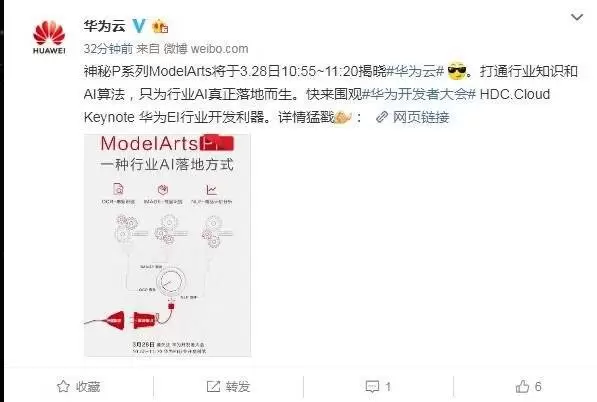The height and width of the screenshot is (402, 597).
Task: Open the 华为云 account name link
Action: point(104,26)
